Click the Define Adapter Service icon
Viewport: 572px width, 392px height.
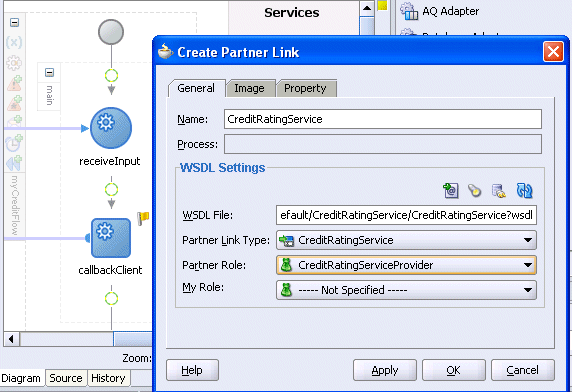[x=499, y=191]
